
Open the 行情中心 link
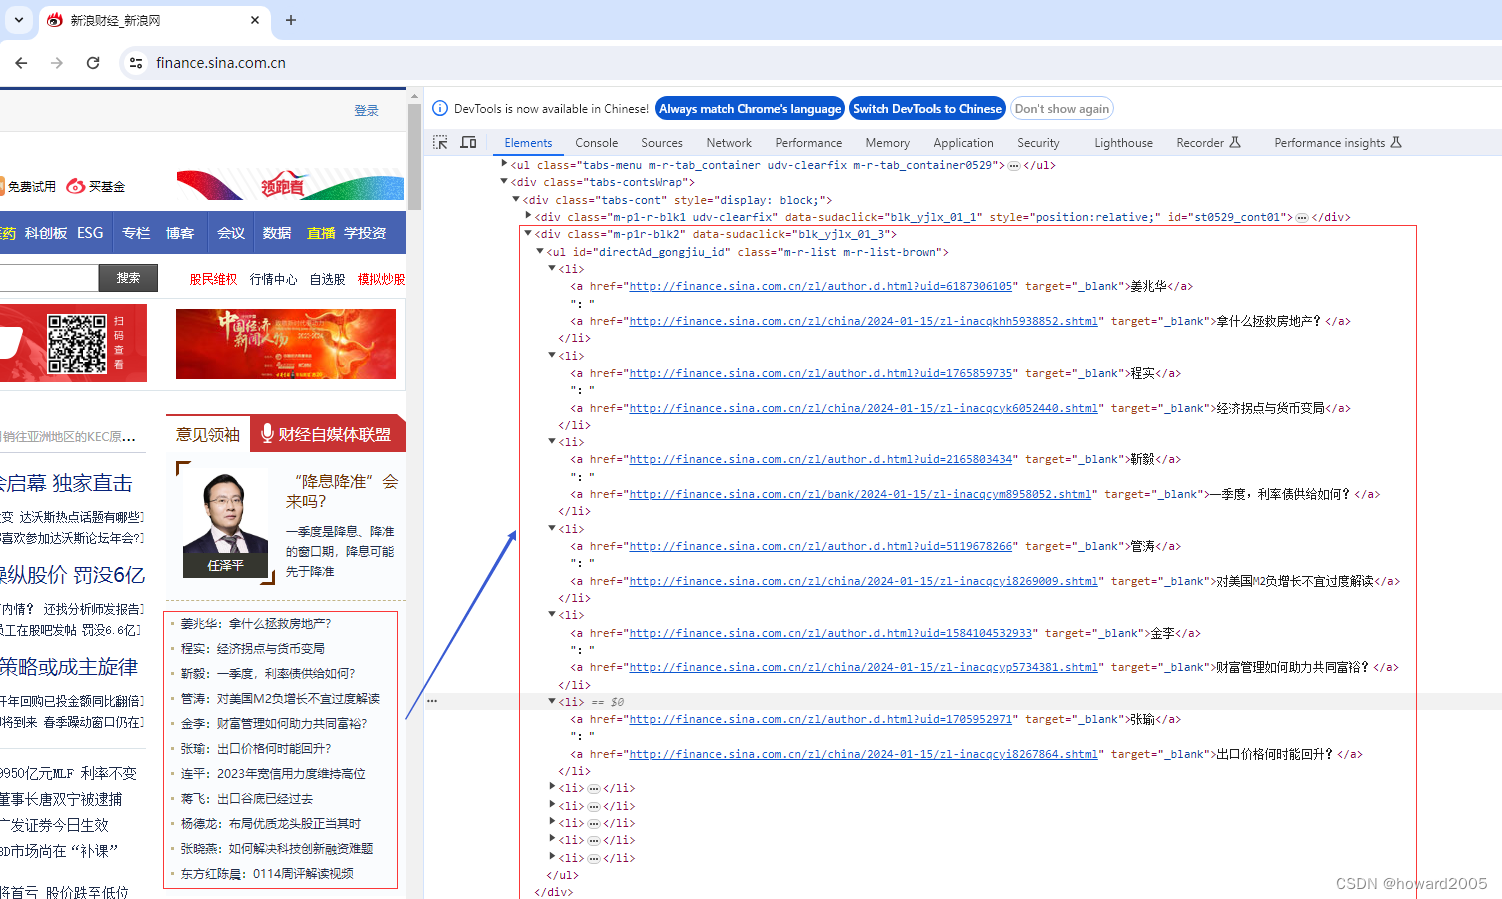click(x=273, y=279)
